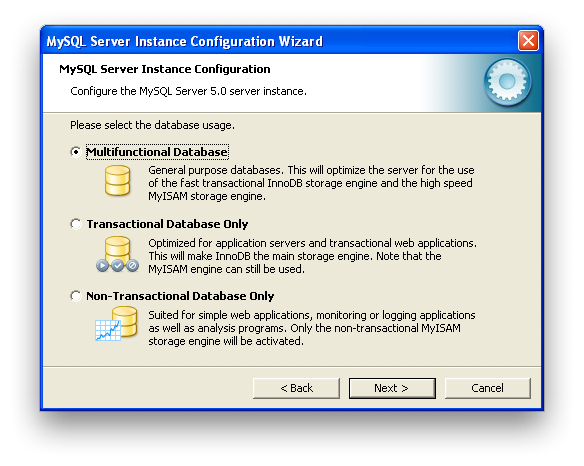Choose Transactional Database Only option
The image size is (584, 466).
[76, 224]
